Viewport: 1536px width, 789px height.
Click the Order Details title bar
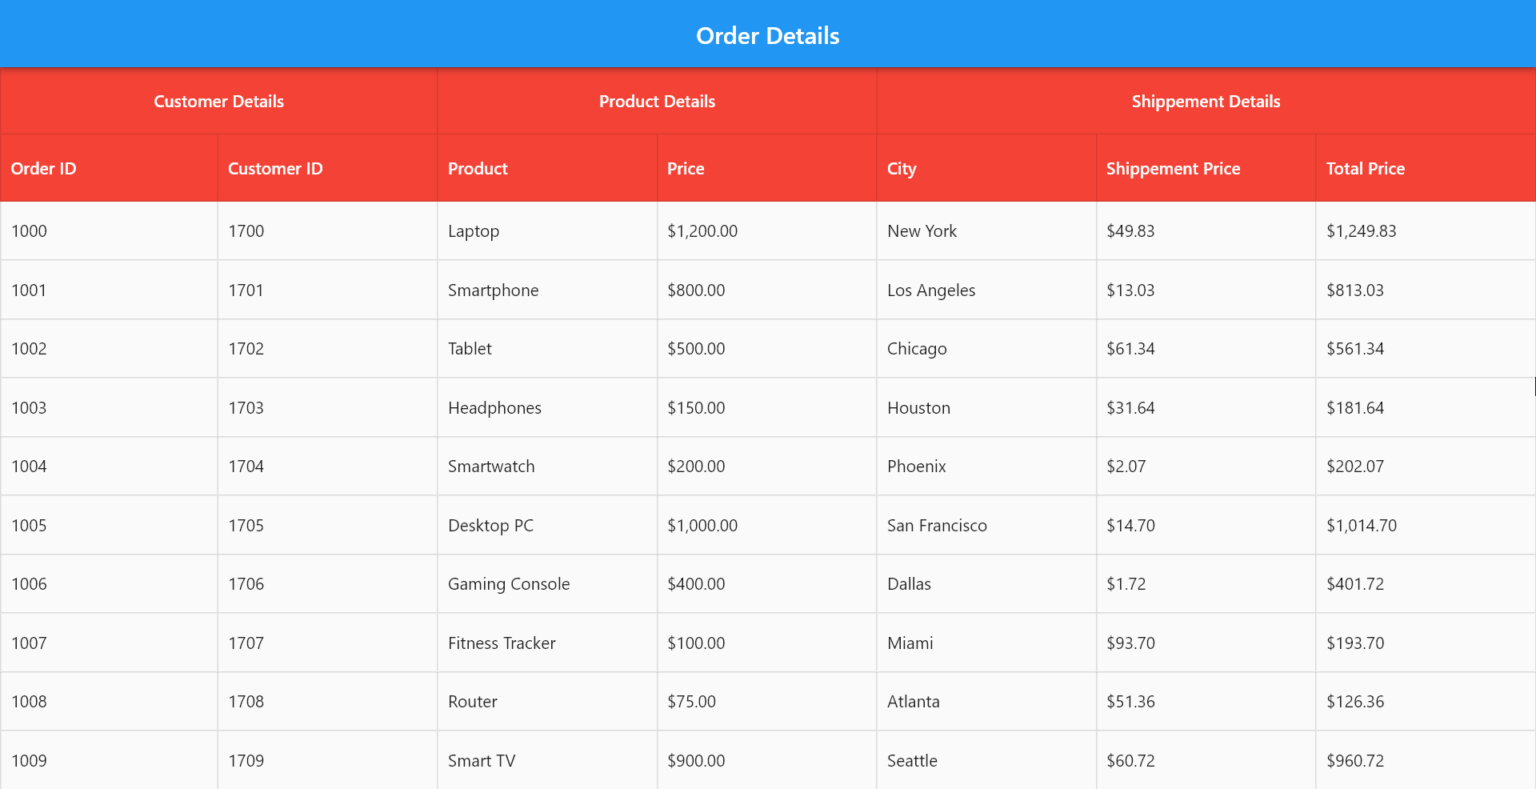point(767,35)
